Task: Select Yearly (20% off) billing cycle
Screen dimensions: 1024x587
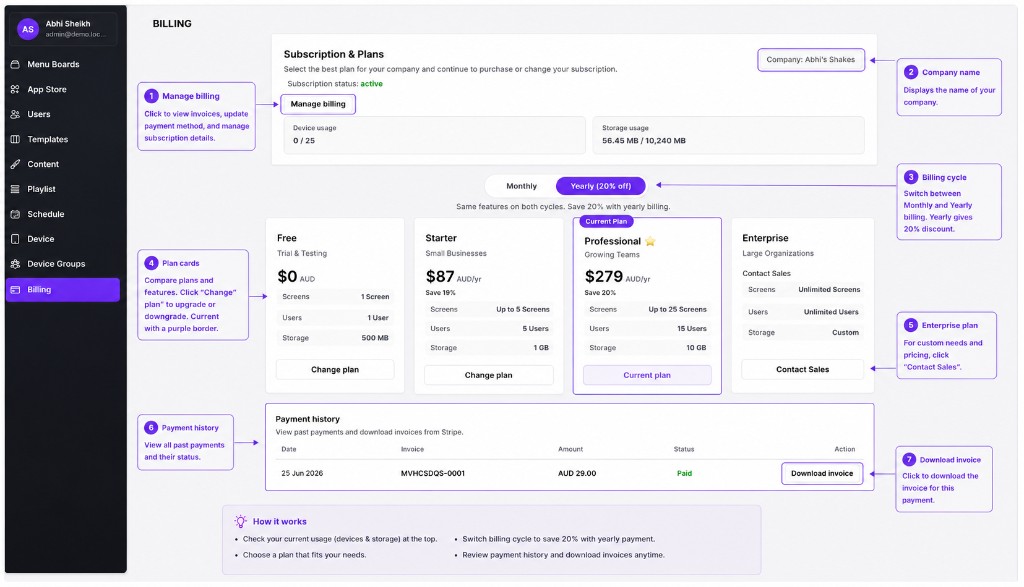Action: pyautogui.click(x=601, y=186)
